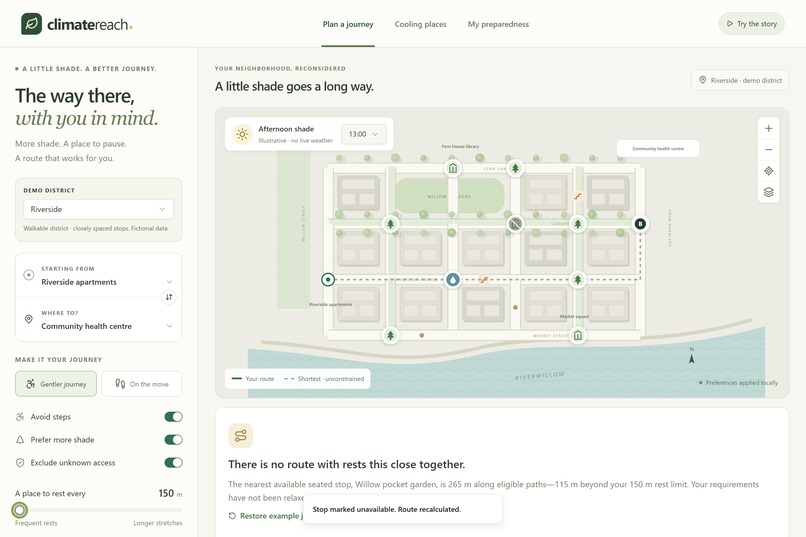Open the Cooling places tab
Image resolution: width=806 pixels, height=537 pixels.
point(420,24)
